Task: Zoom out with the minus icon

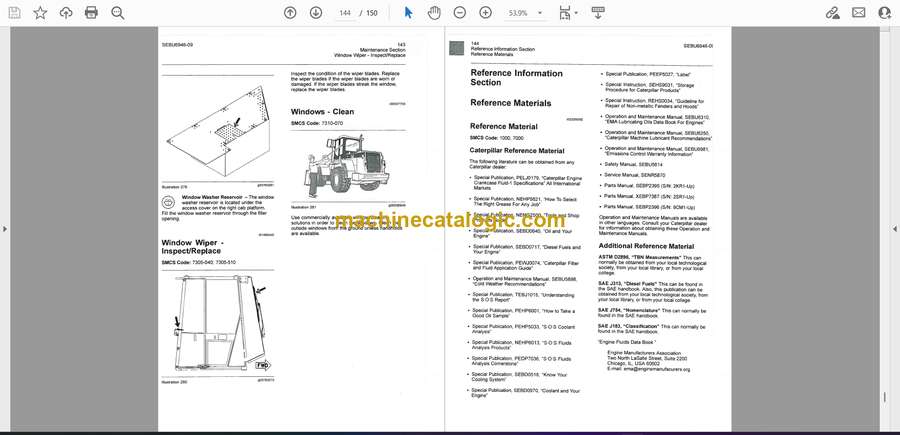Action: click(459, 13)
